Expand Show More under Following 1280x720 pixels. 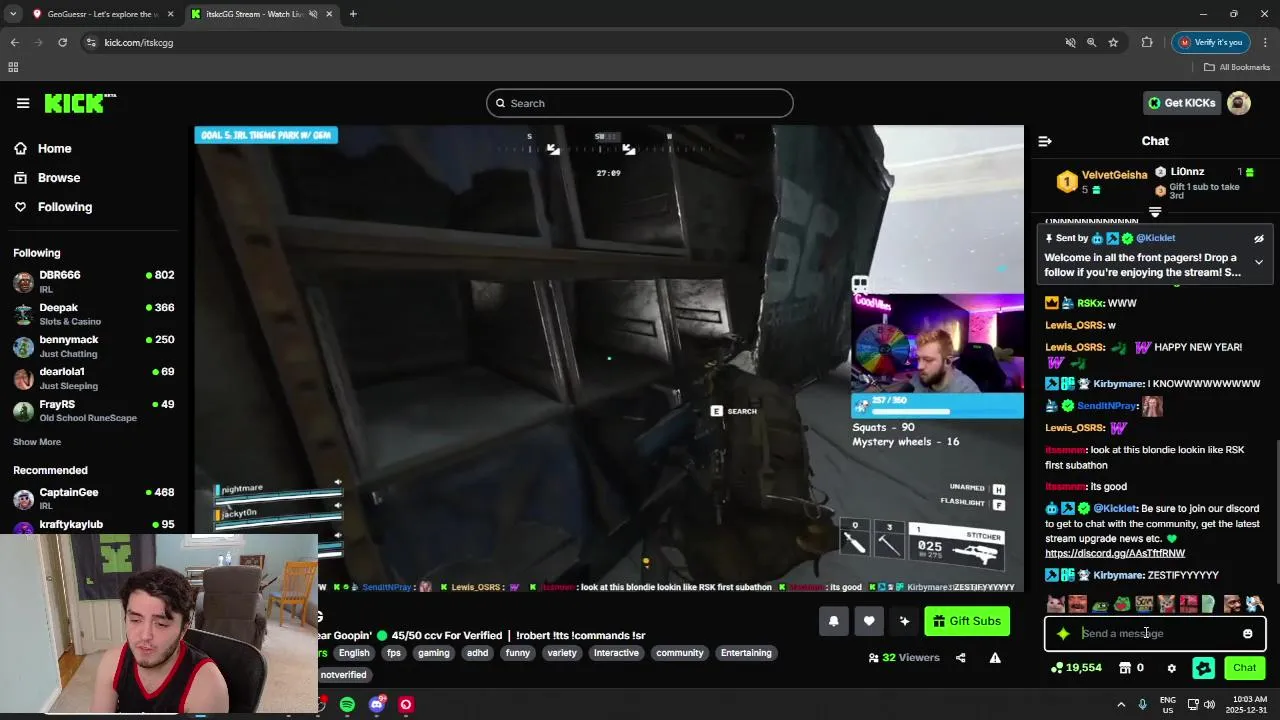(x=37, y=442)
